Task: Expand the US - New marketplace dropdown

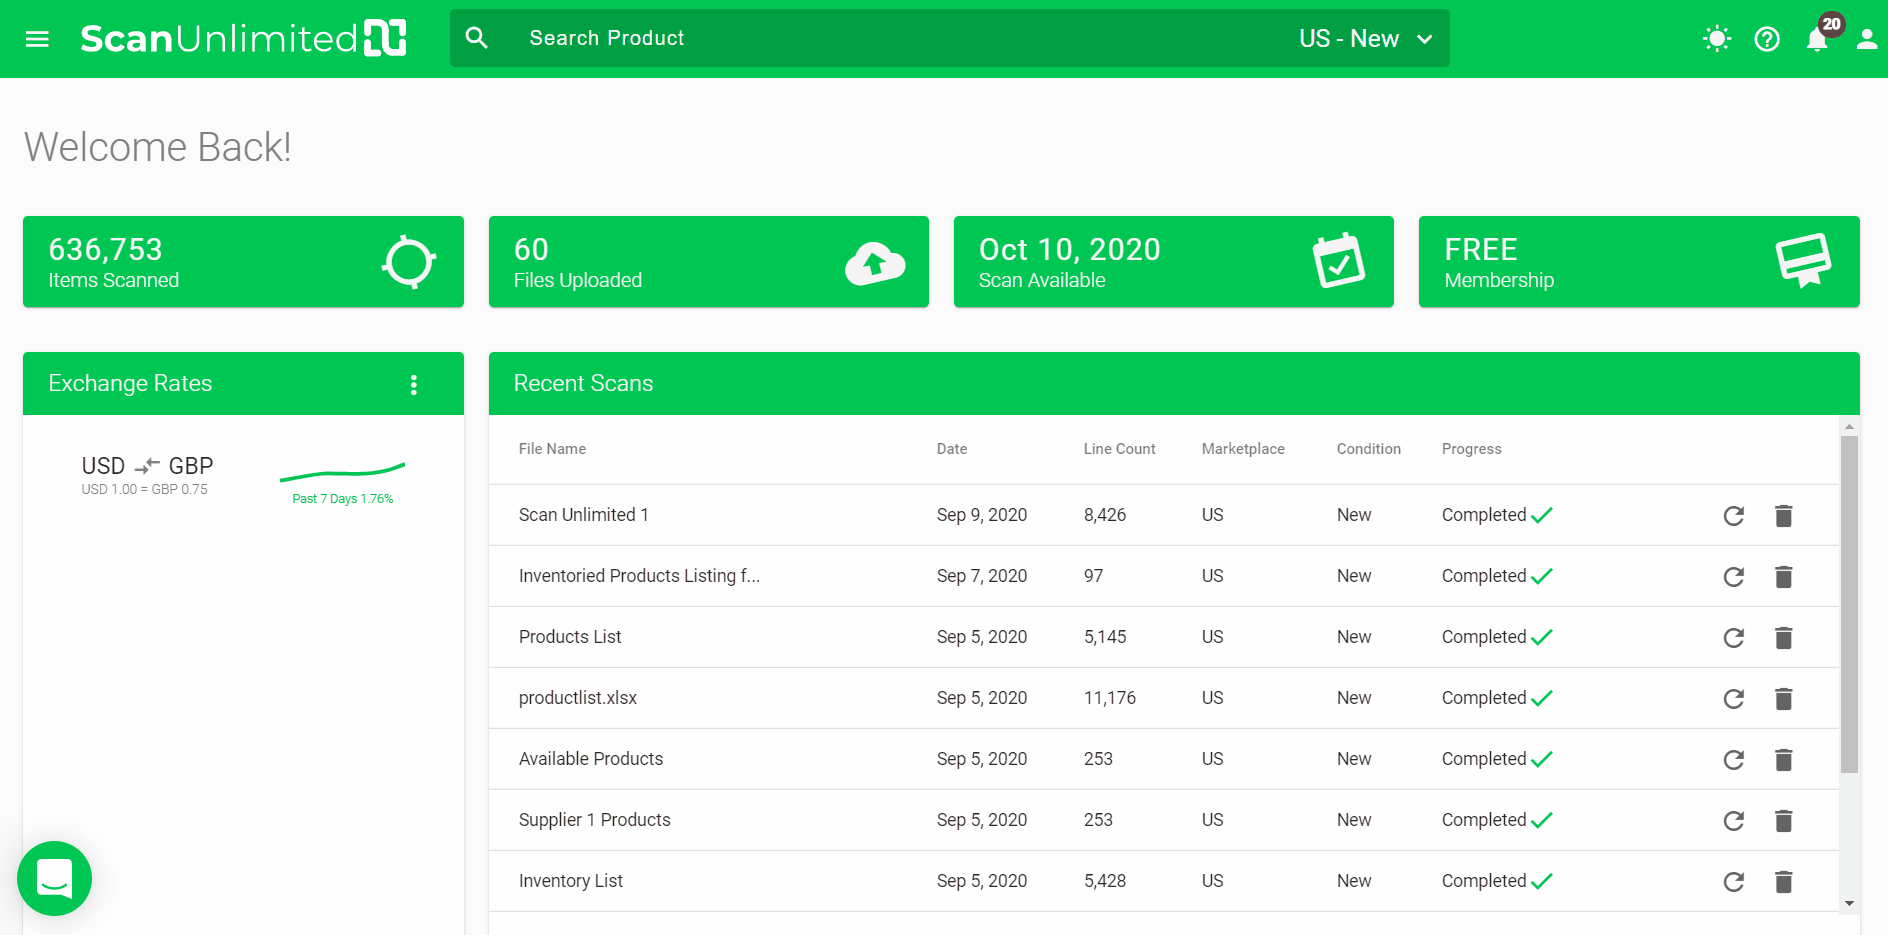Action: click(x=1366, y=39)
